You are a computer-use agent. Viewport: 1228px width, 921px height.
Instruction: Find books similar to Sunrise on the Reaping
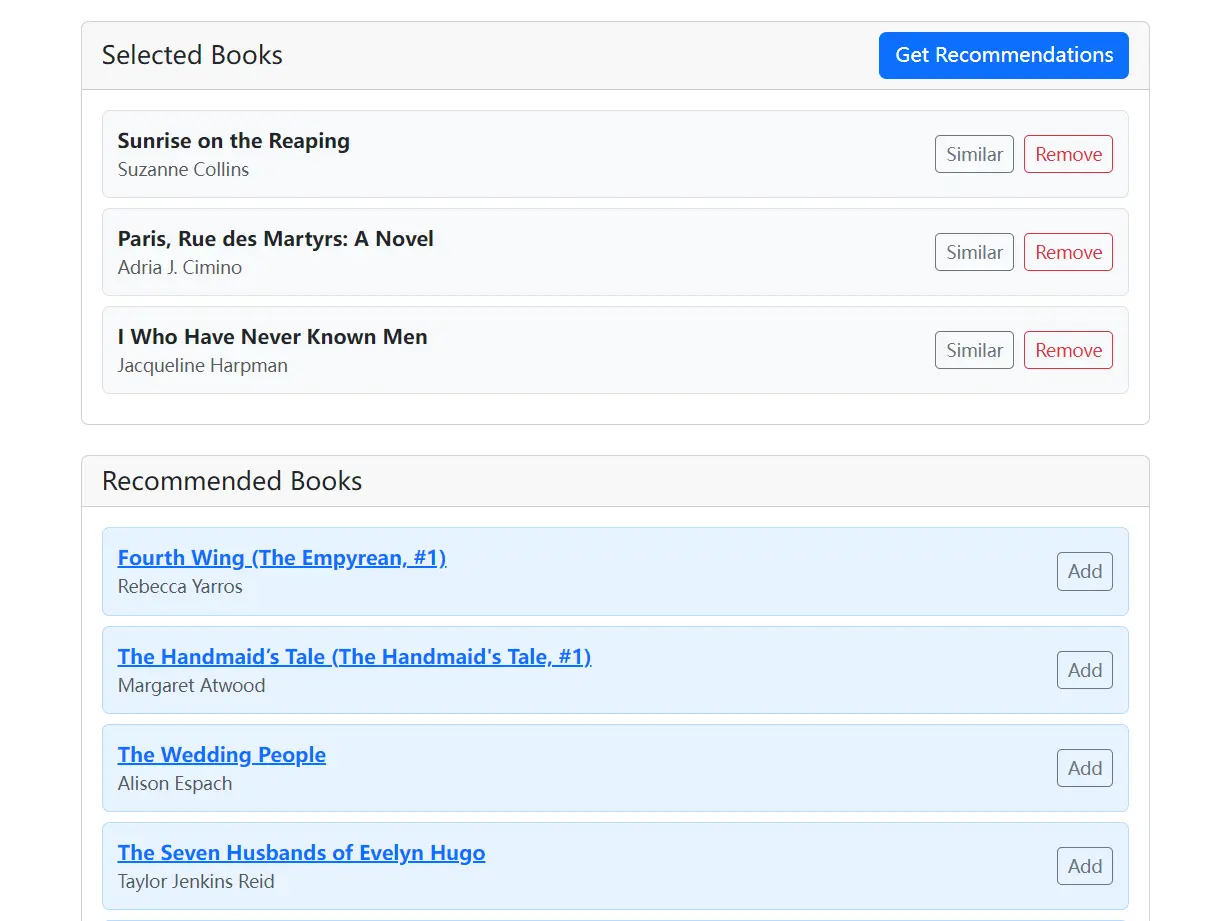[x=973, y=154]
